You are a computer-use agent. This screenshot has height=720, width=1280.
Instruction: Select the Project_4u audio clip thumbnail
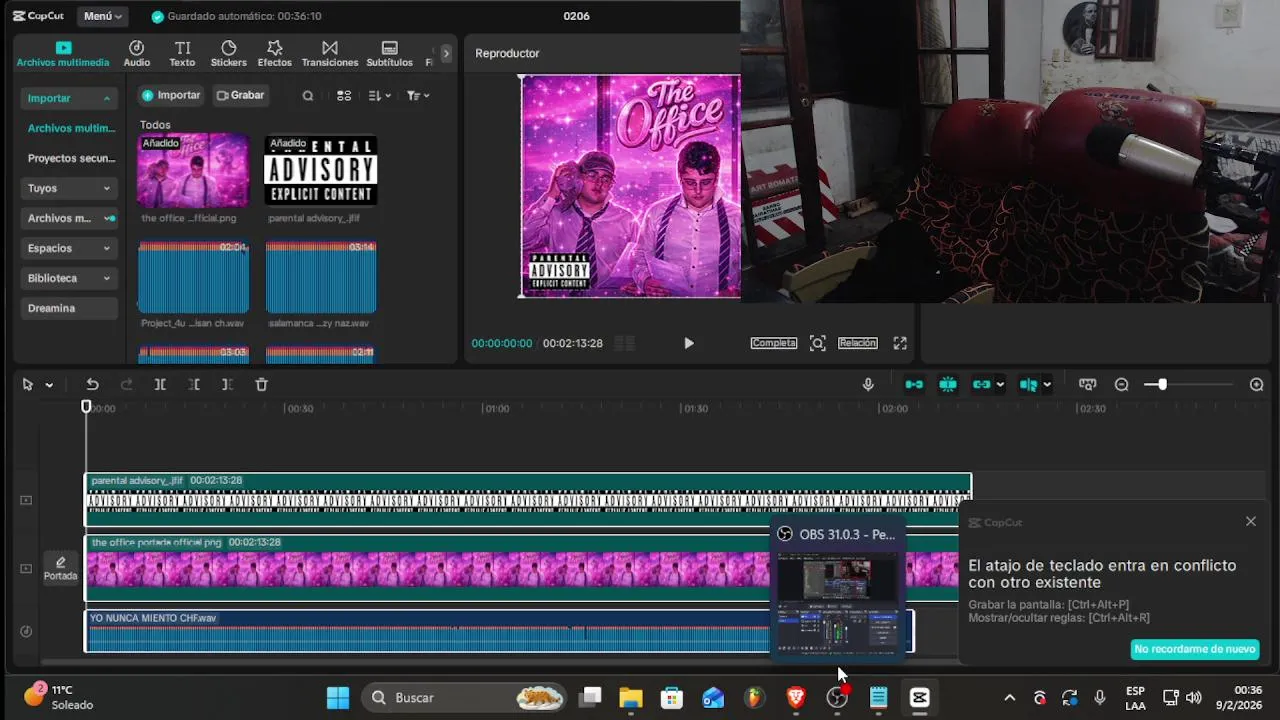tap(193, 277)
